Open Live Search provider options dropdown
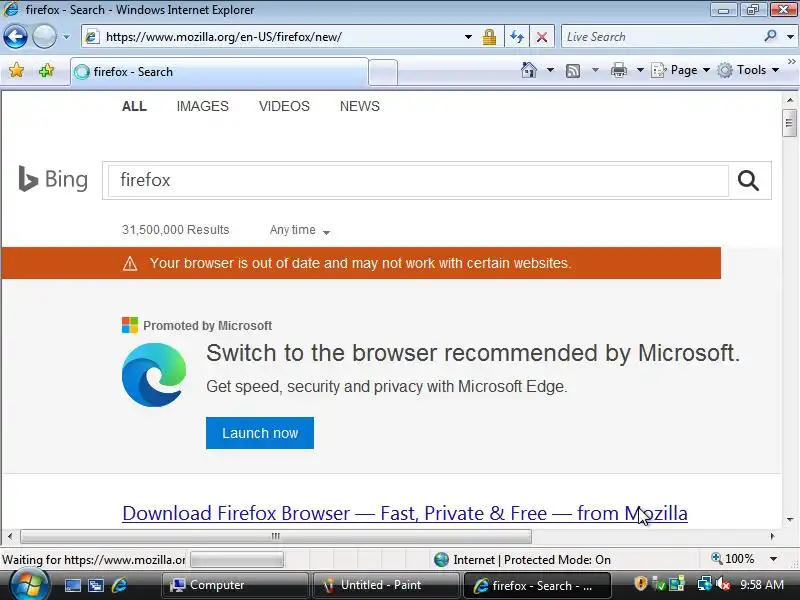 point(790,37)
